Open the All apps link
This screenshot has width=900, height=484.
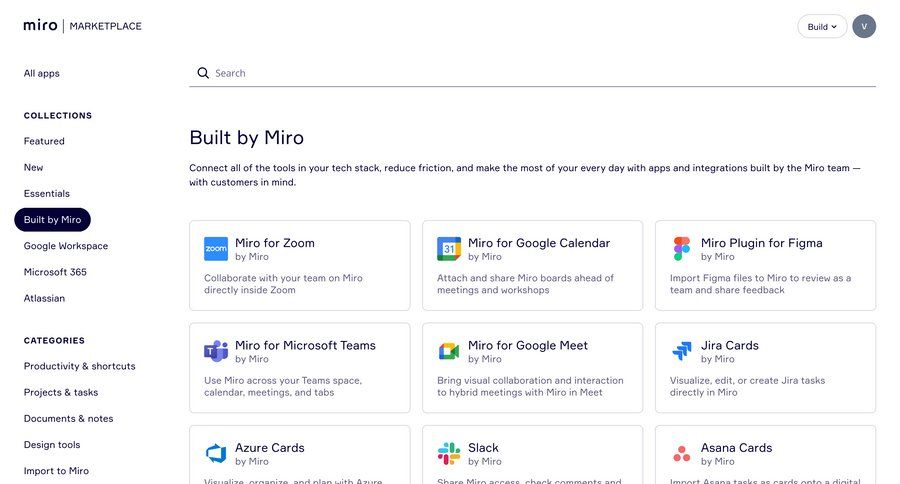(x=42, y=73)
